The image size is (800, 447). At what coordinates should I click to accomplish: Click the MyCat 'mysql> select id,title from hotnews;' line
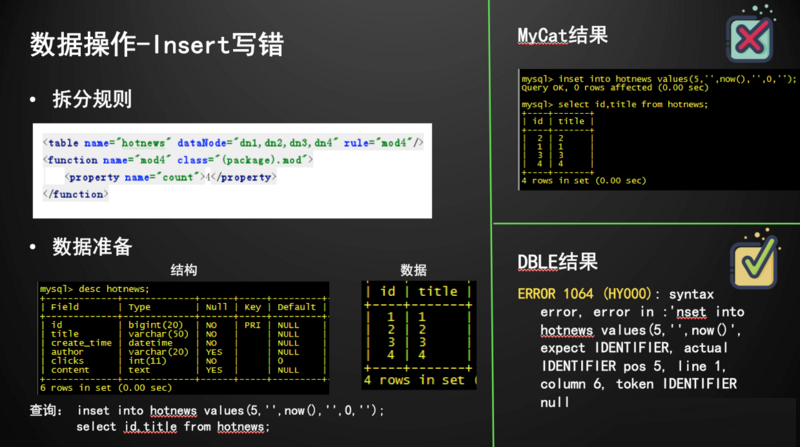pyautogui.click(x=615, y=105)
